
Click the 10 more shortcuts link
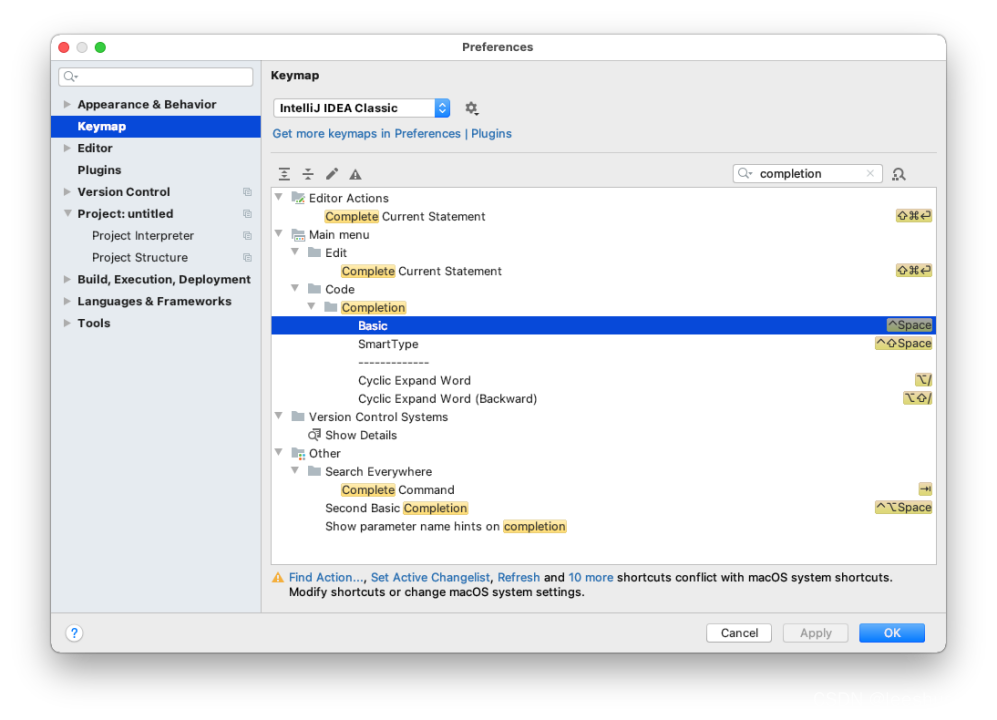[x=591, y=578]
